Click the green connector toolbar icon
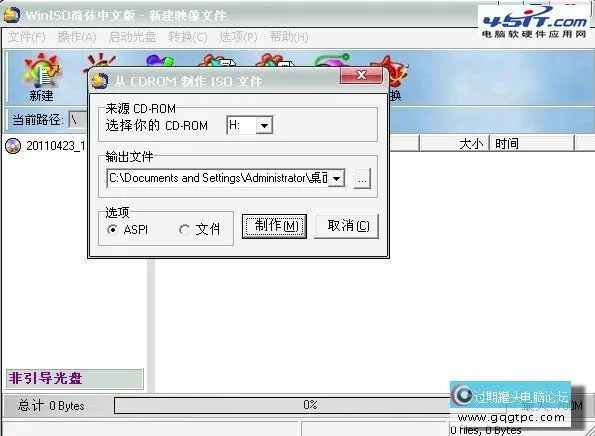This screenshot has height=436, width=595. pyautogui.click(x=331, y=61)
